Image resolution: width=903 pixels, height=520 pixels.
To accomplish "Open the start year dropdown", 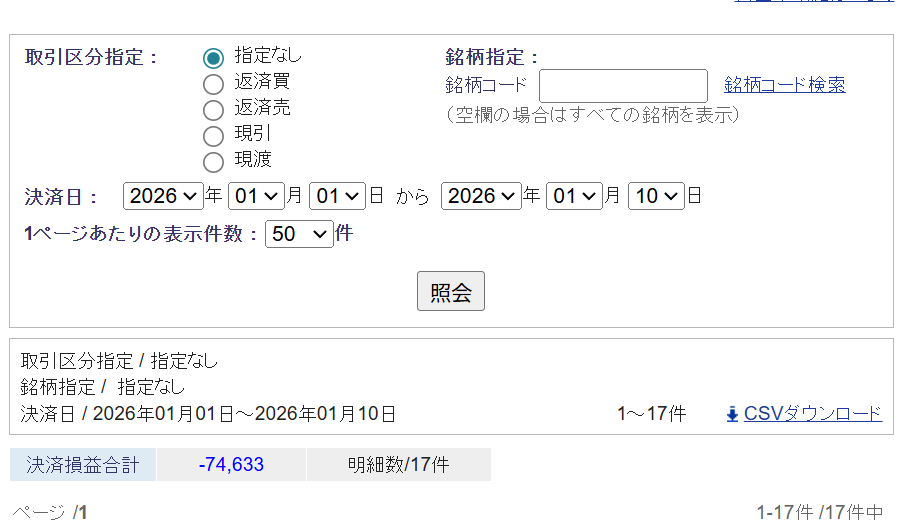I will click(x=163, y=196).
